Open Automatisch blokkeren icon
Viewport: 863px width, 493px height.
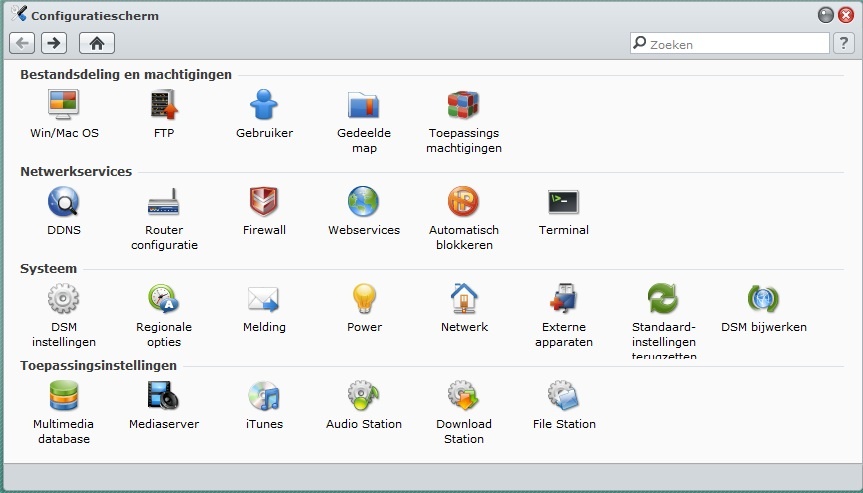(463, 201)
